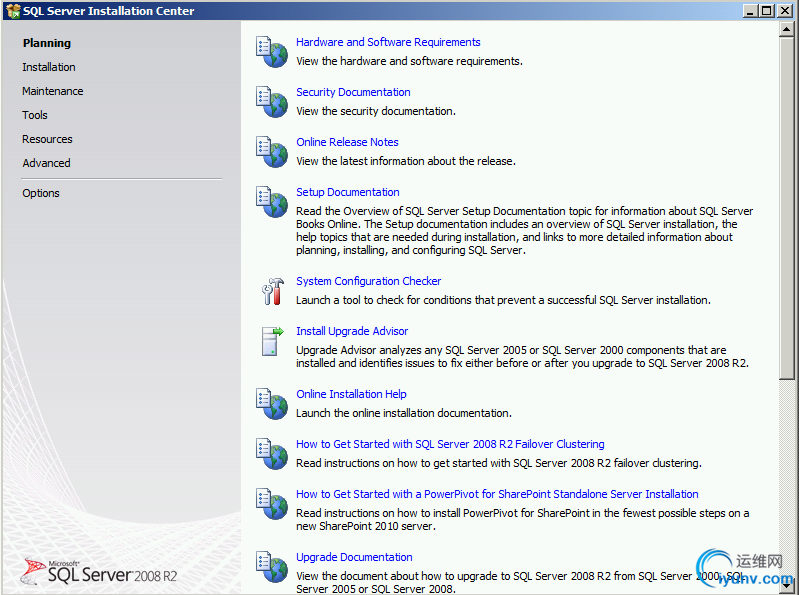Open the Failover Clustering getting started link
799x595 pixels.
pos(450,444)
